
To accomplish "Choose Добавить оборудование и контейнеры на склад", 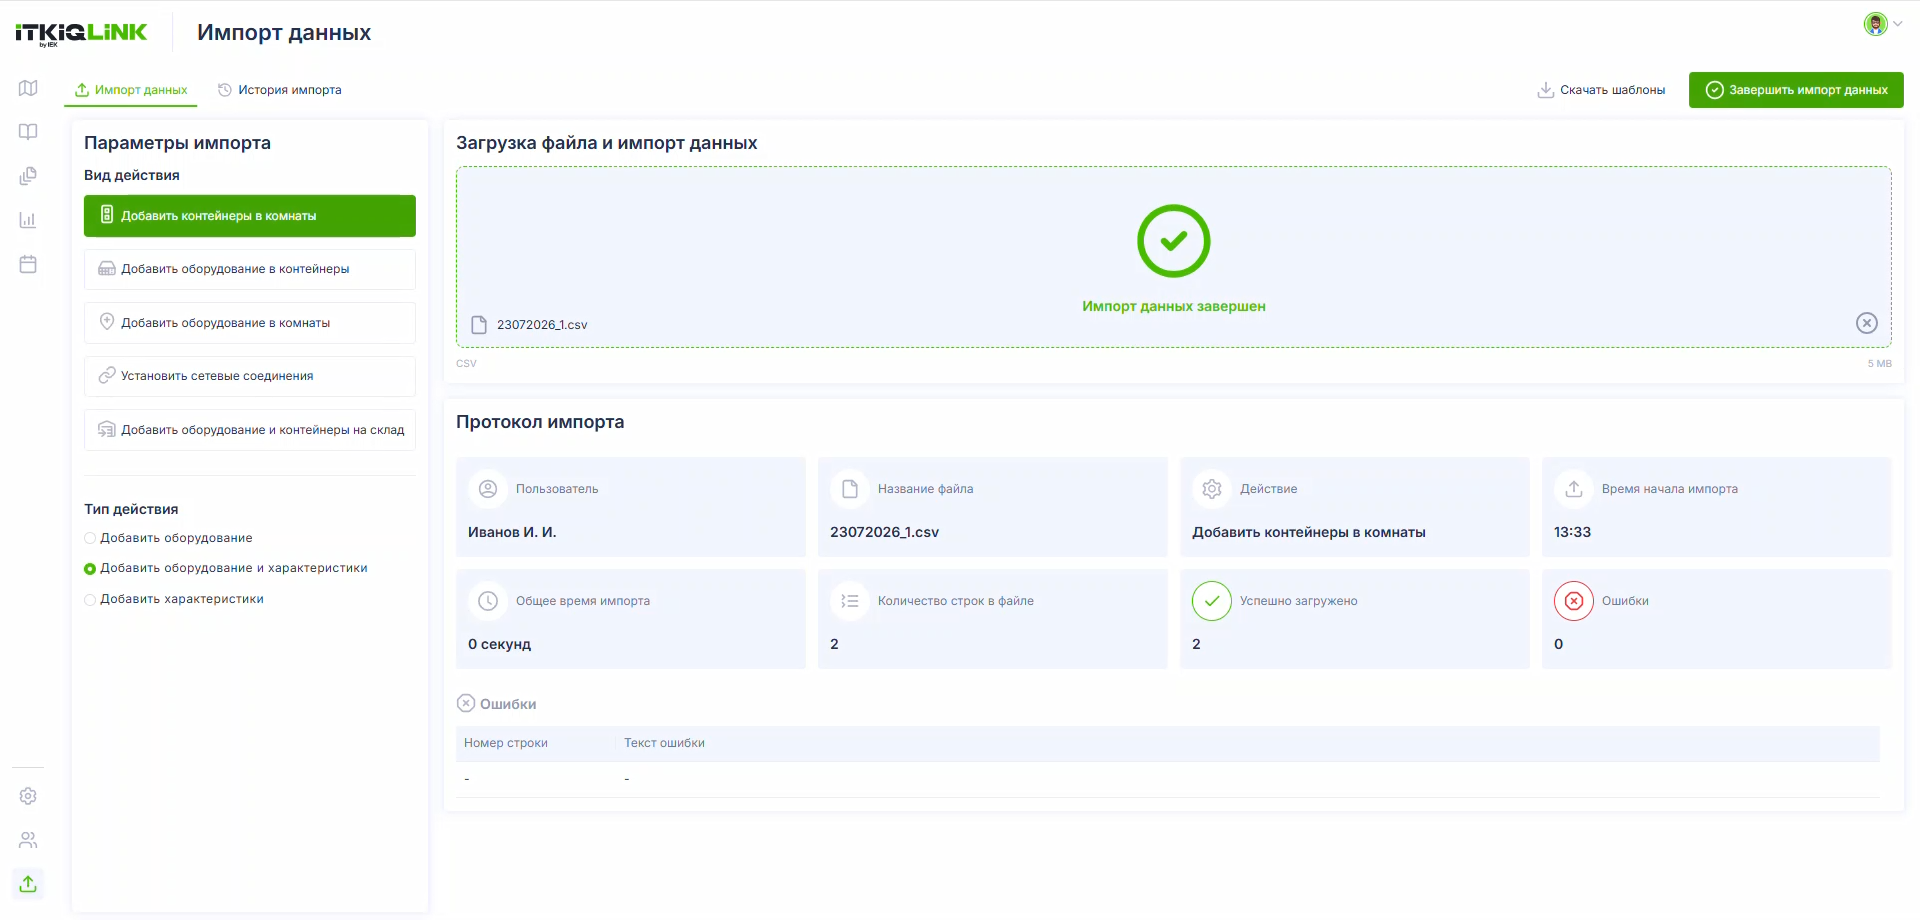I will click(250, 430).
